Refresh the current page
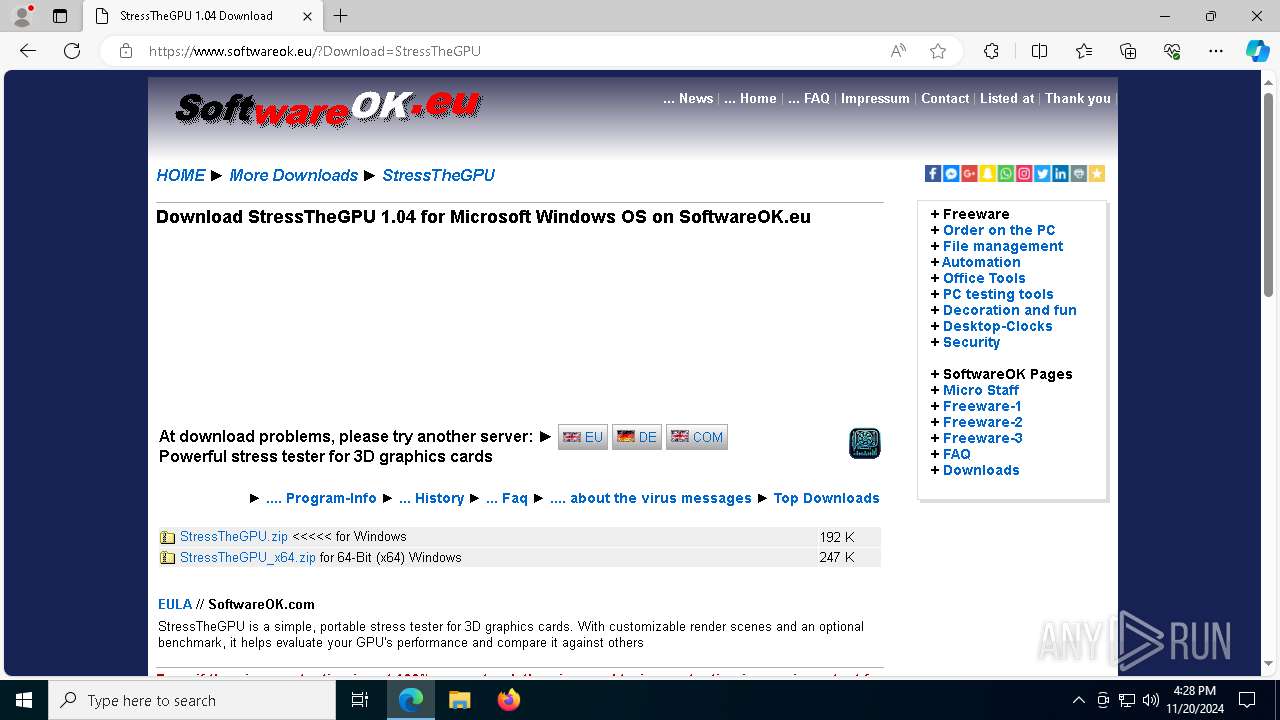 point(72,51)
